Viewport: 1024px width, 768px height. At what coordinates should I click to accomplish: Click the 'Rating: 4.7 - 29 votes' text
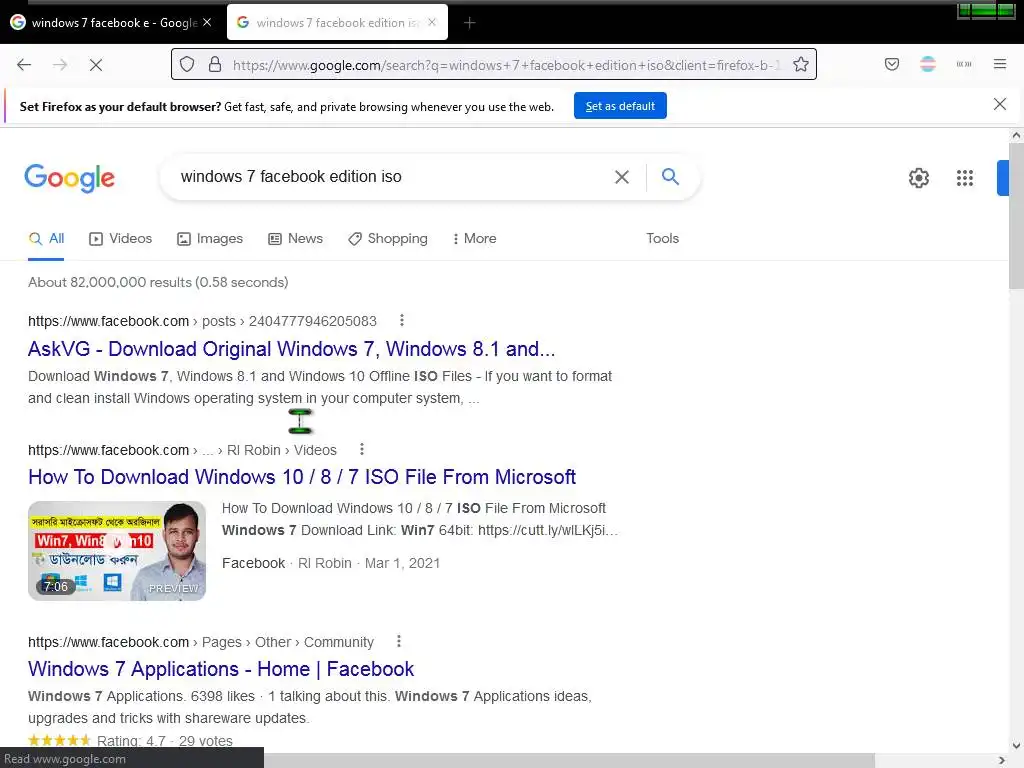(x=165, y=741)
